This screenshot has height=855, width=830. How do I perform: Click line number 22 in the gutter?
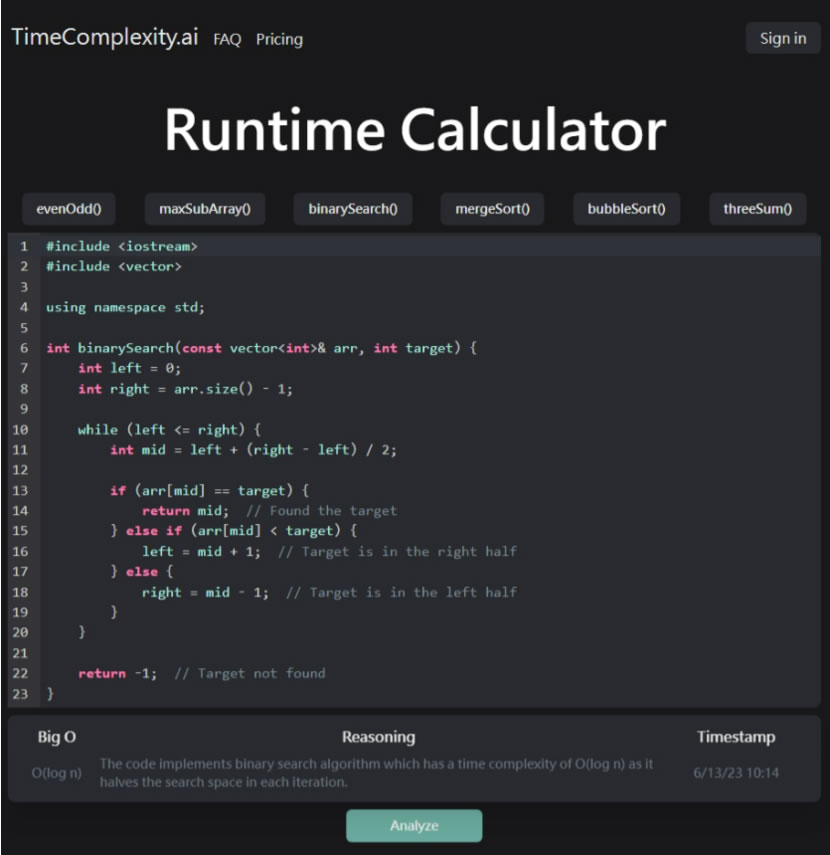click(20, 674)
